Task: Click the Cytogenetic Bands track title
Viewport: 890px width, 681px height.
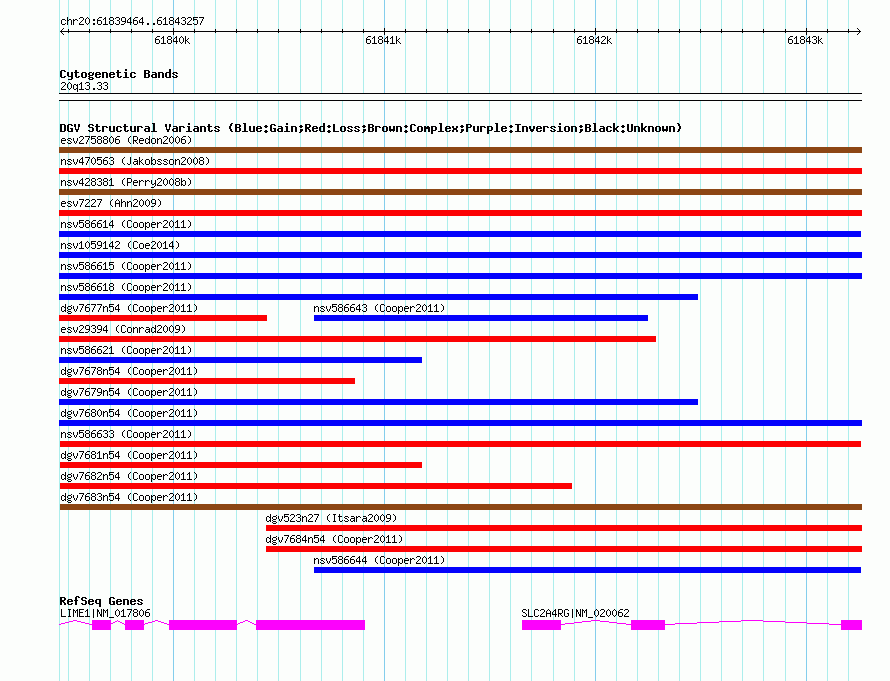Action: coord(119,74)
